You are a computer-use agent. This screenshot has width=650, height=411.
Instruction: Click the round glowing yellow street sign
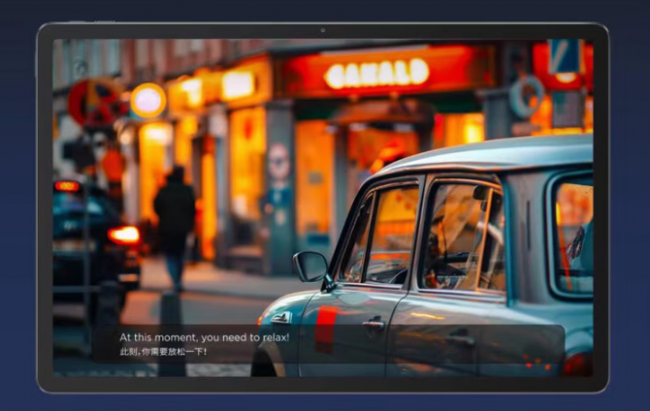click(148, 101)
